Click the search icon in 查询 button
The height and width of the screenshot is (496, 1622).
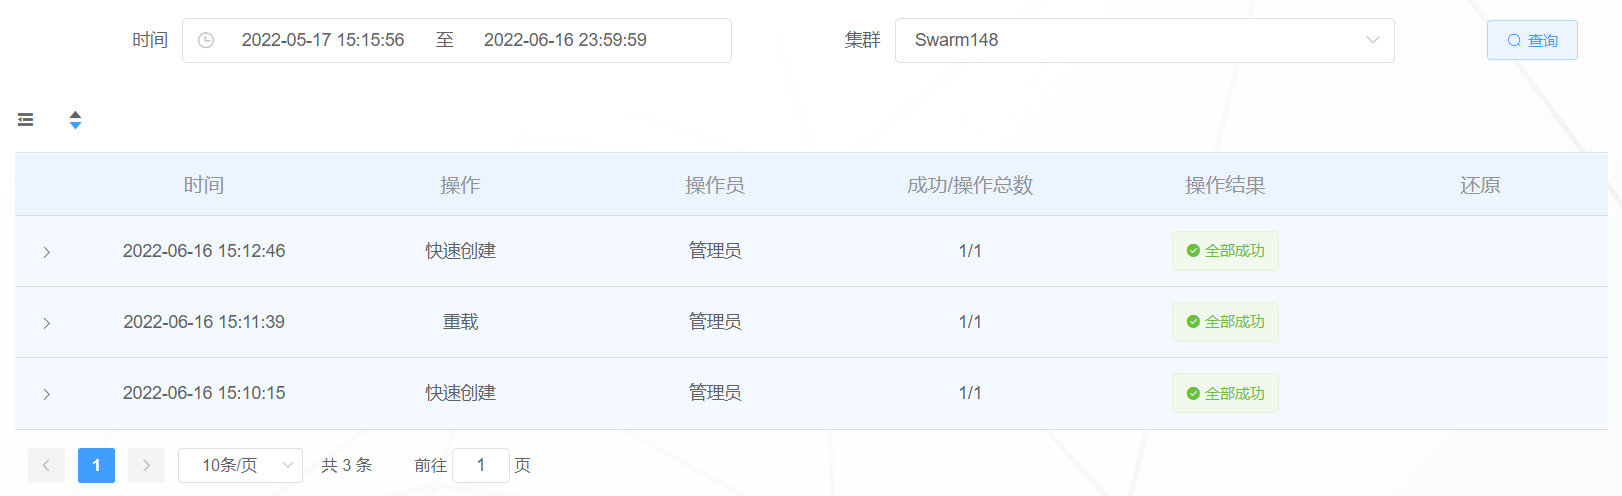coord(1514,41)
